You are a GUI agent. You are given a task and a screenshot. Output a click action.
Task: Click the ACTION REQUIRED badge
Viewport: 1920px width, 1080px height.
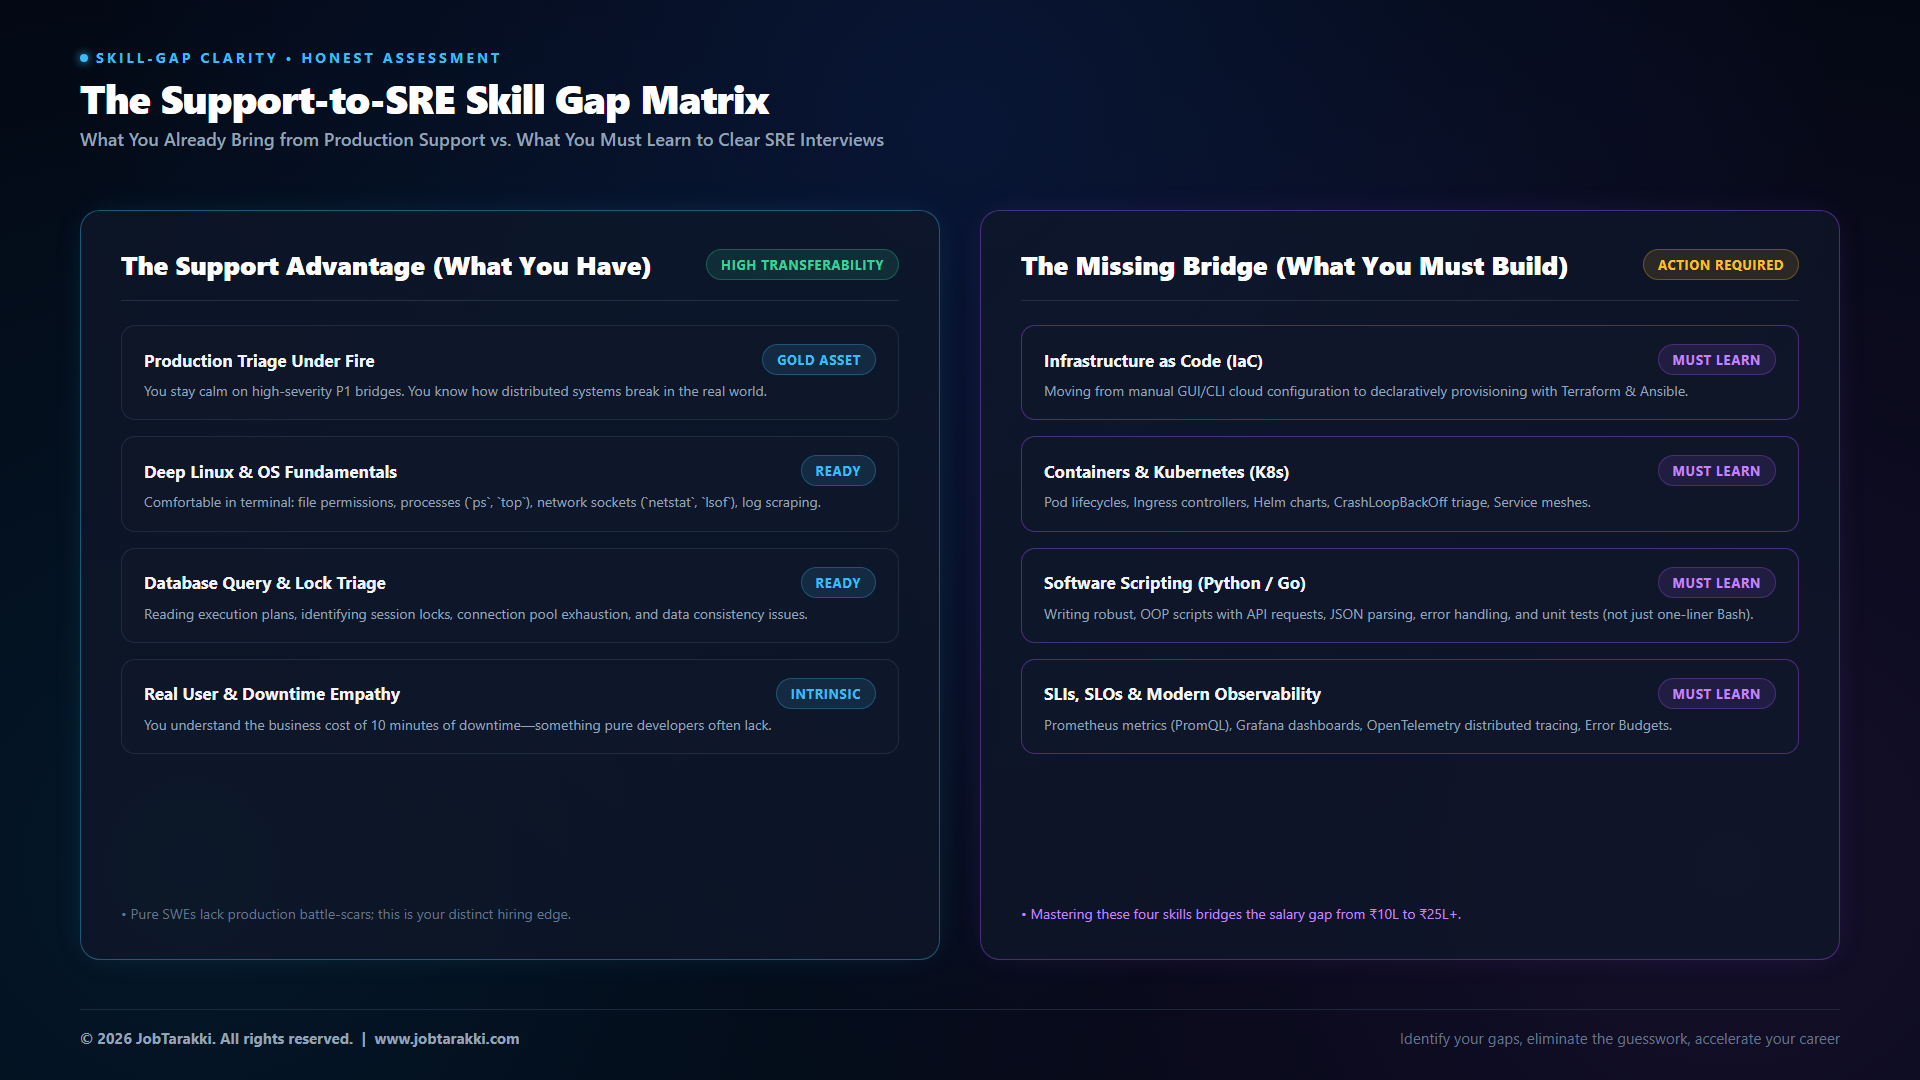click(1720, 265)
